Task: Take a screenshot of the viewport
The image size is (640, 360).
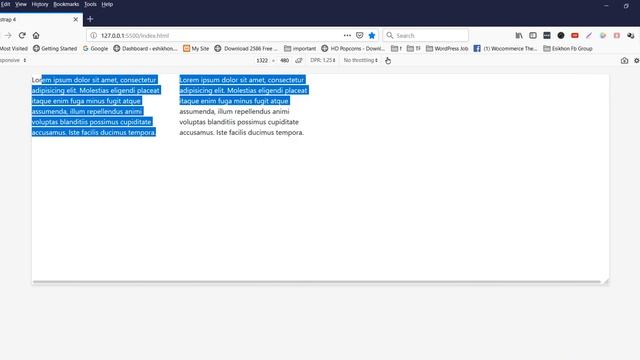Action: point(624,60)
